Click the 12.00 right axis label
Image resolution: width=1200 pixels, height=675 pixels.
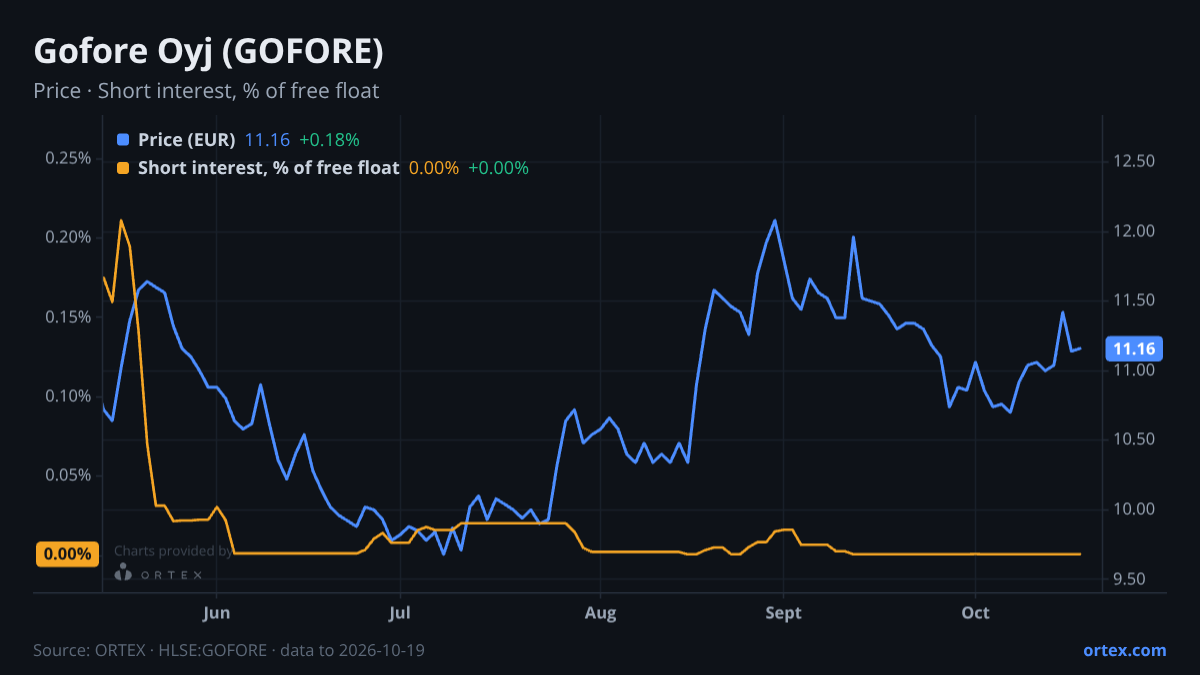[1134, 231]
